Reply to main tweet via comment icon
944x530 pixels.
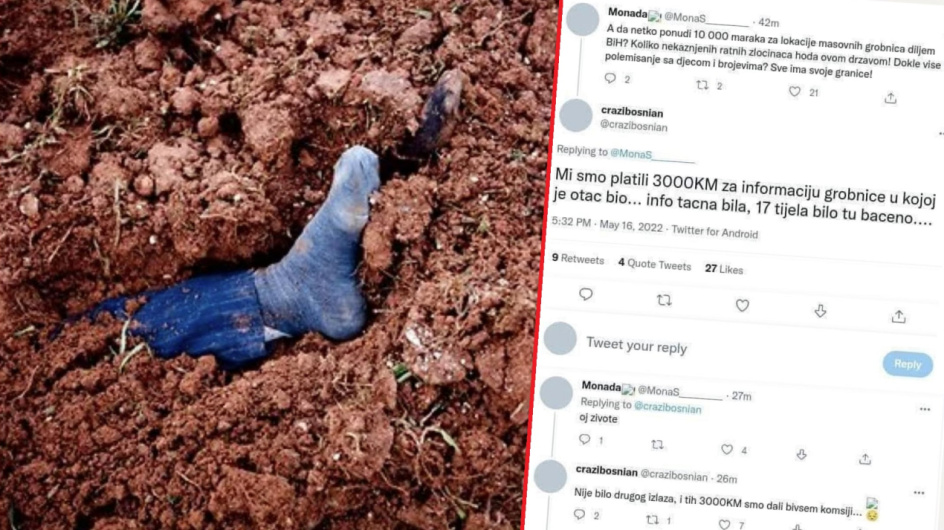click(x=586, y=295)
